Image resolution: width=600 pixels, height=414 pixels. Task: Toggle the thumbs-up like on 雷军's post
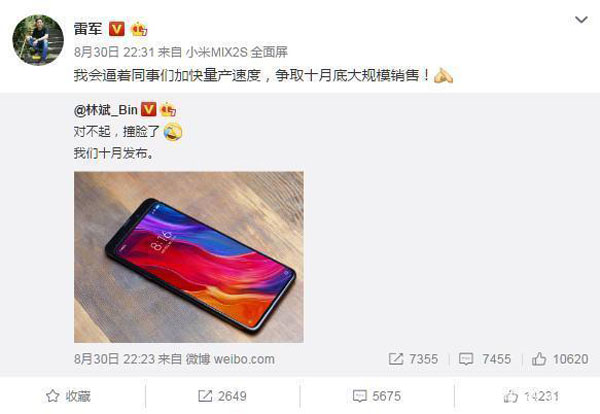point(531,396)
